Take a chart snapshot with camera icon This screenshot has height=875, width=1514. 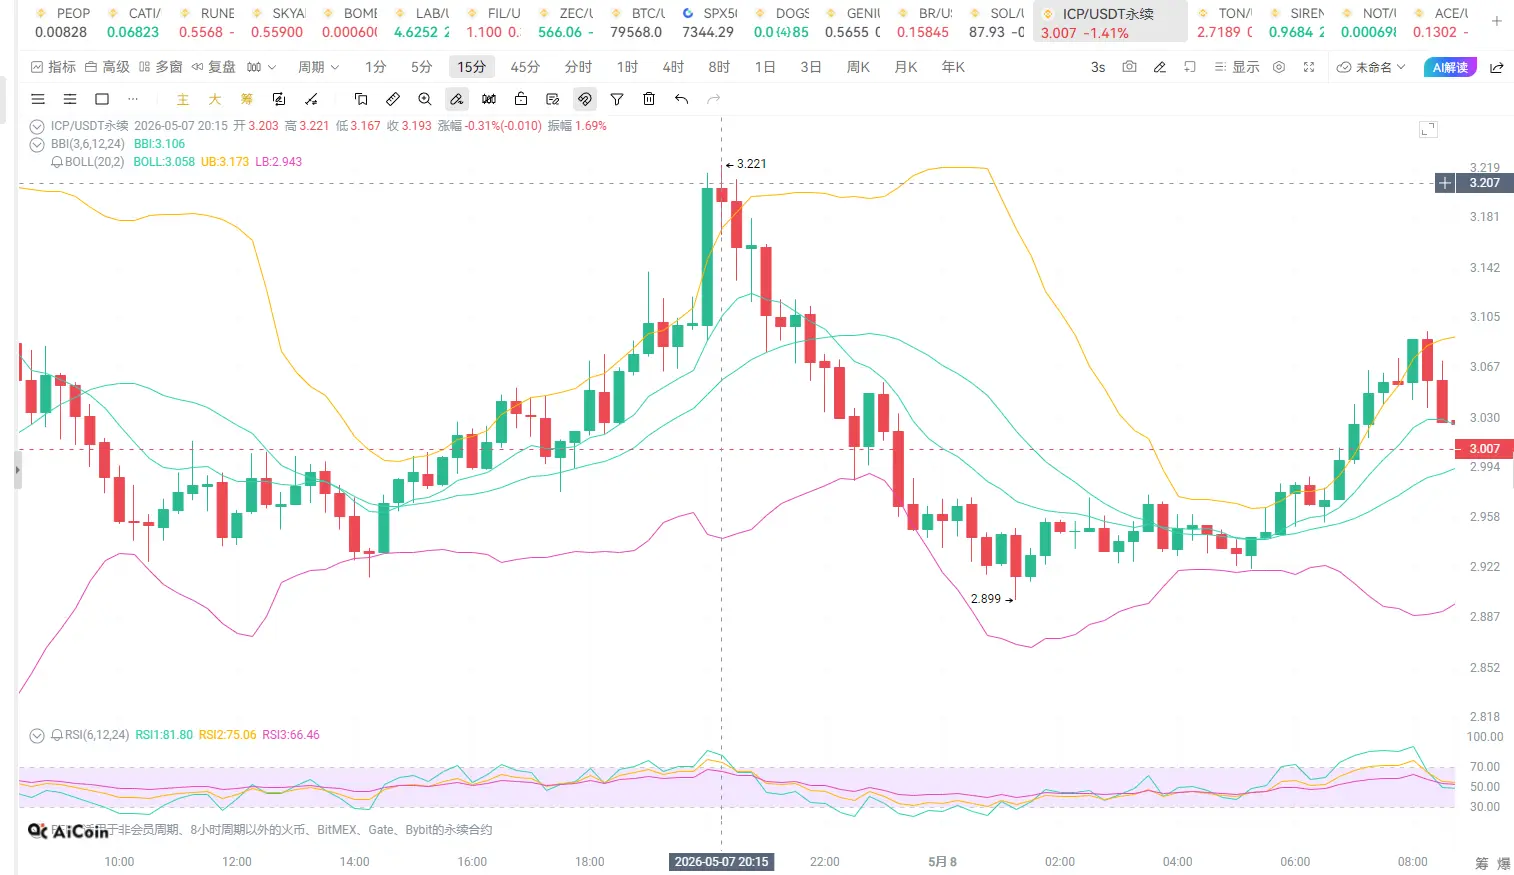[1129, 67]
